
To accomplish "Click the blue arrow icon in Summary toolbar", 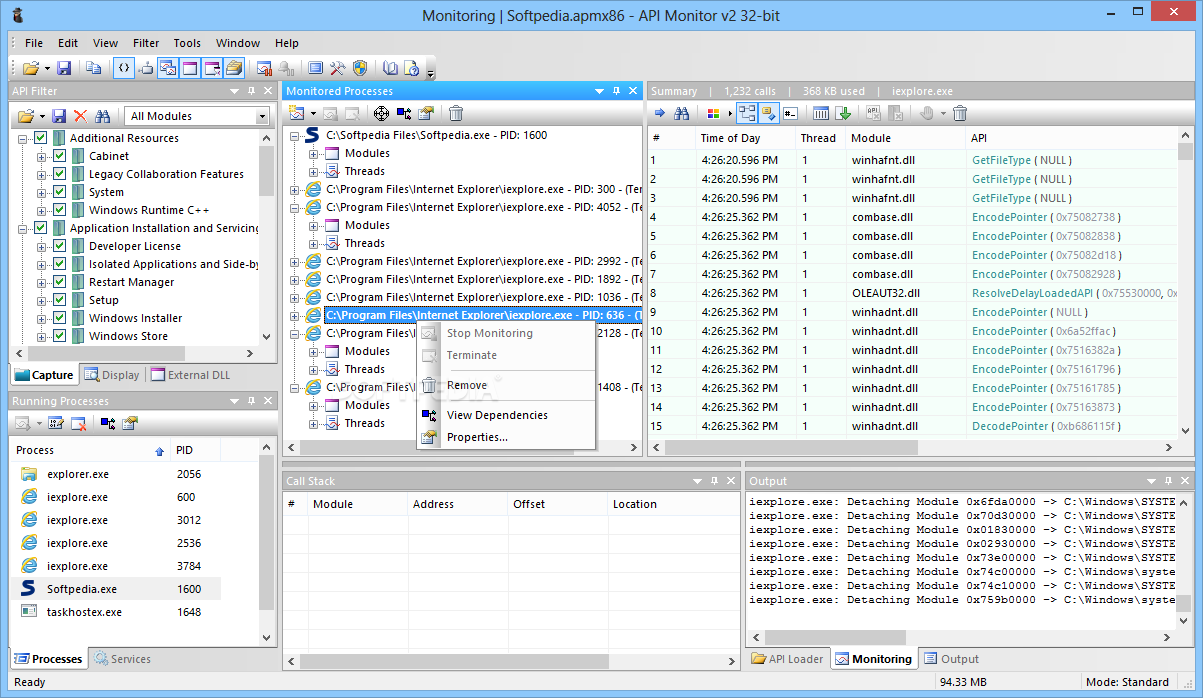I will [660, 113].
